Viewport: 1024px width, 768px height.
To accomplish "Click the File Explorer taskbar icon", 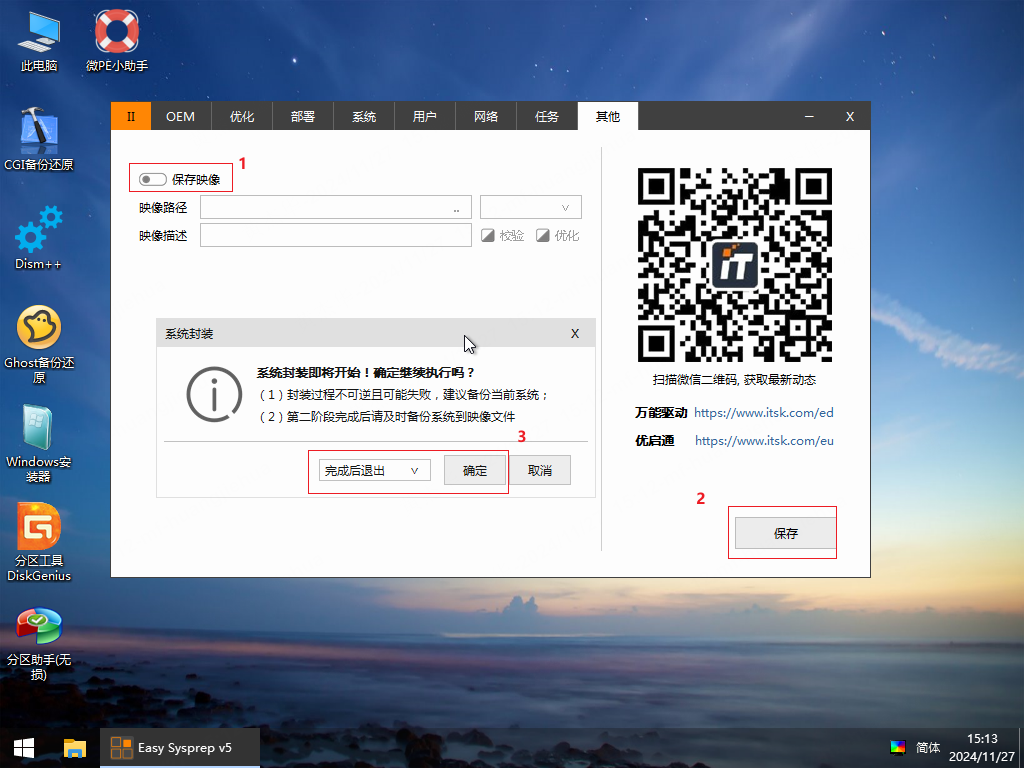I will point(74,747).
